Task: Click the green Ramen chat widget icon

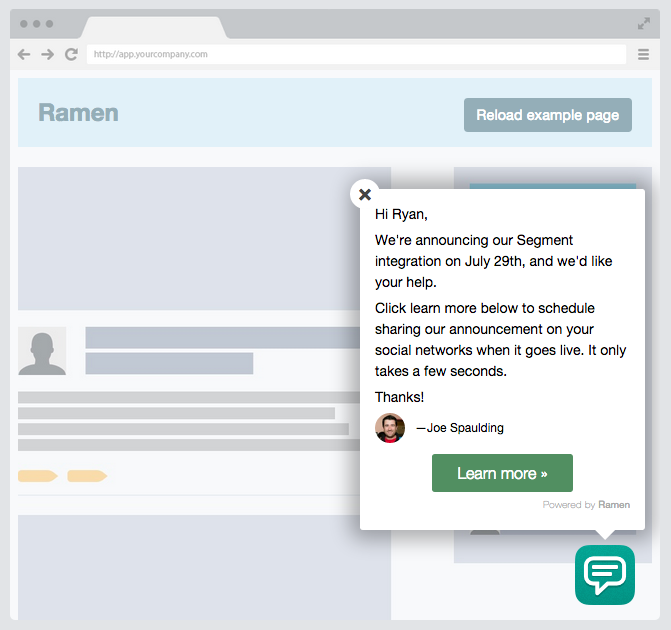Action: coord(605,574)
